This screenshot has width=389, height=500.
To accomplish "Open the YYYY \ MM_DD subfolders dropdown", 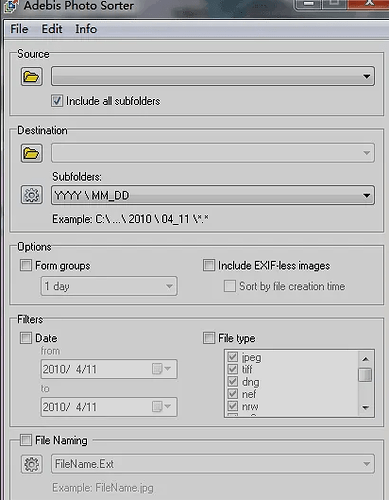I will (x=213, y=195).
